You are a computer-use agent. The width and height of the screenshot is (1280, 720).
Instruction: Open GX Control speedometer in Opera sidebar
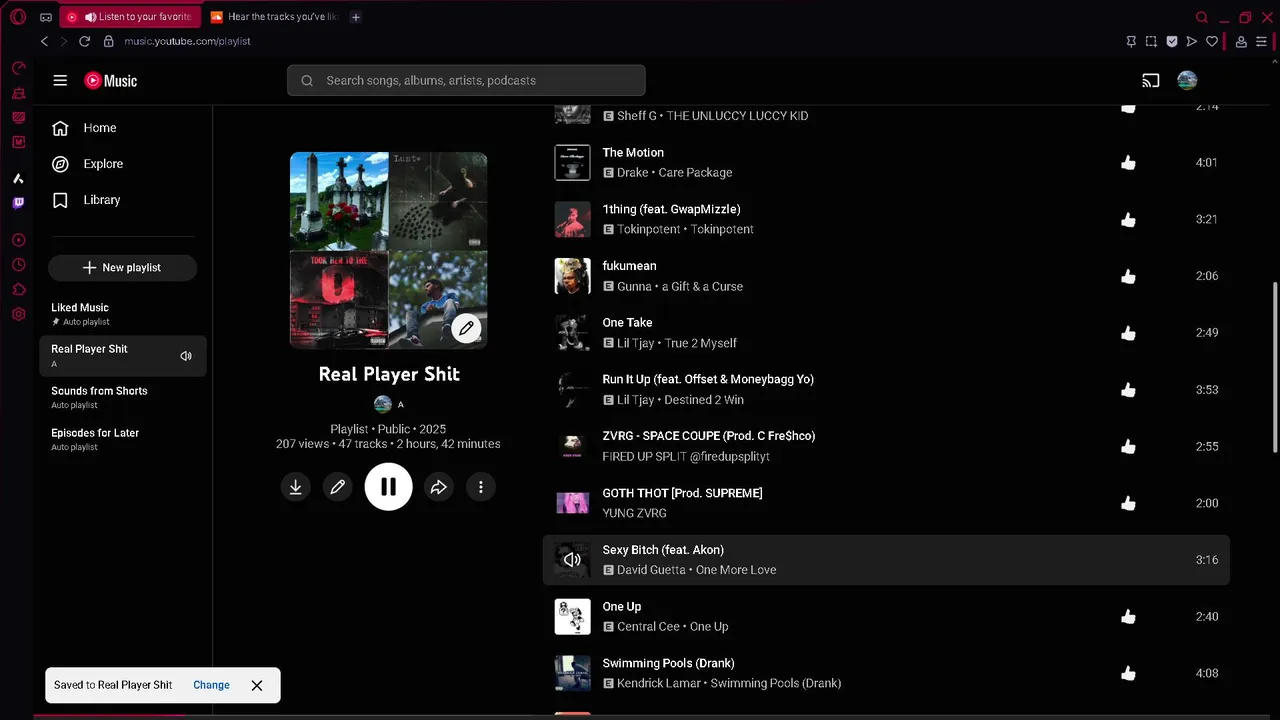coord(18,68)
